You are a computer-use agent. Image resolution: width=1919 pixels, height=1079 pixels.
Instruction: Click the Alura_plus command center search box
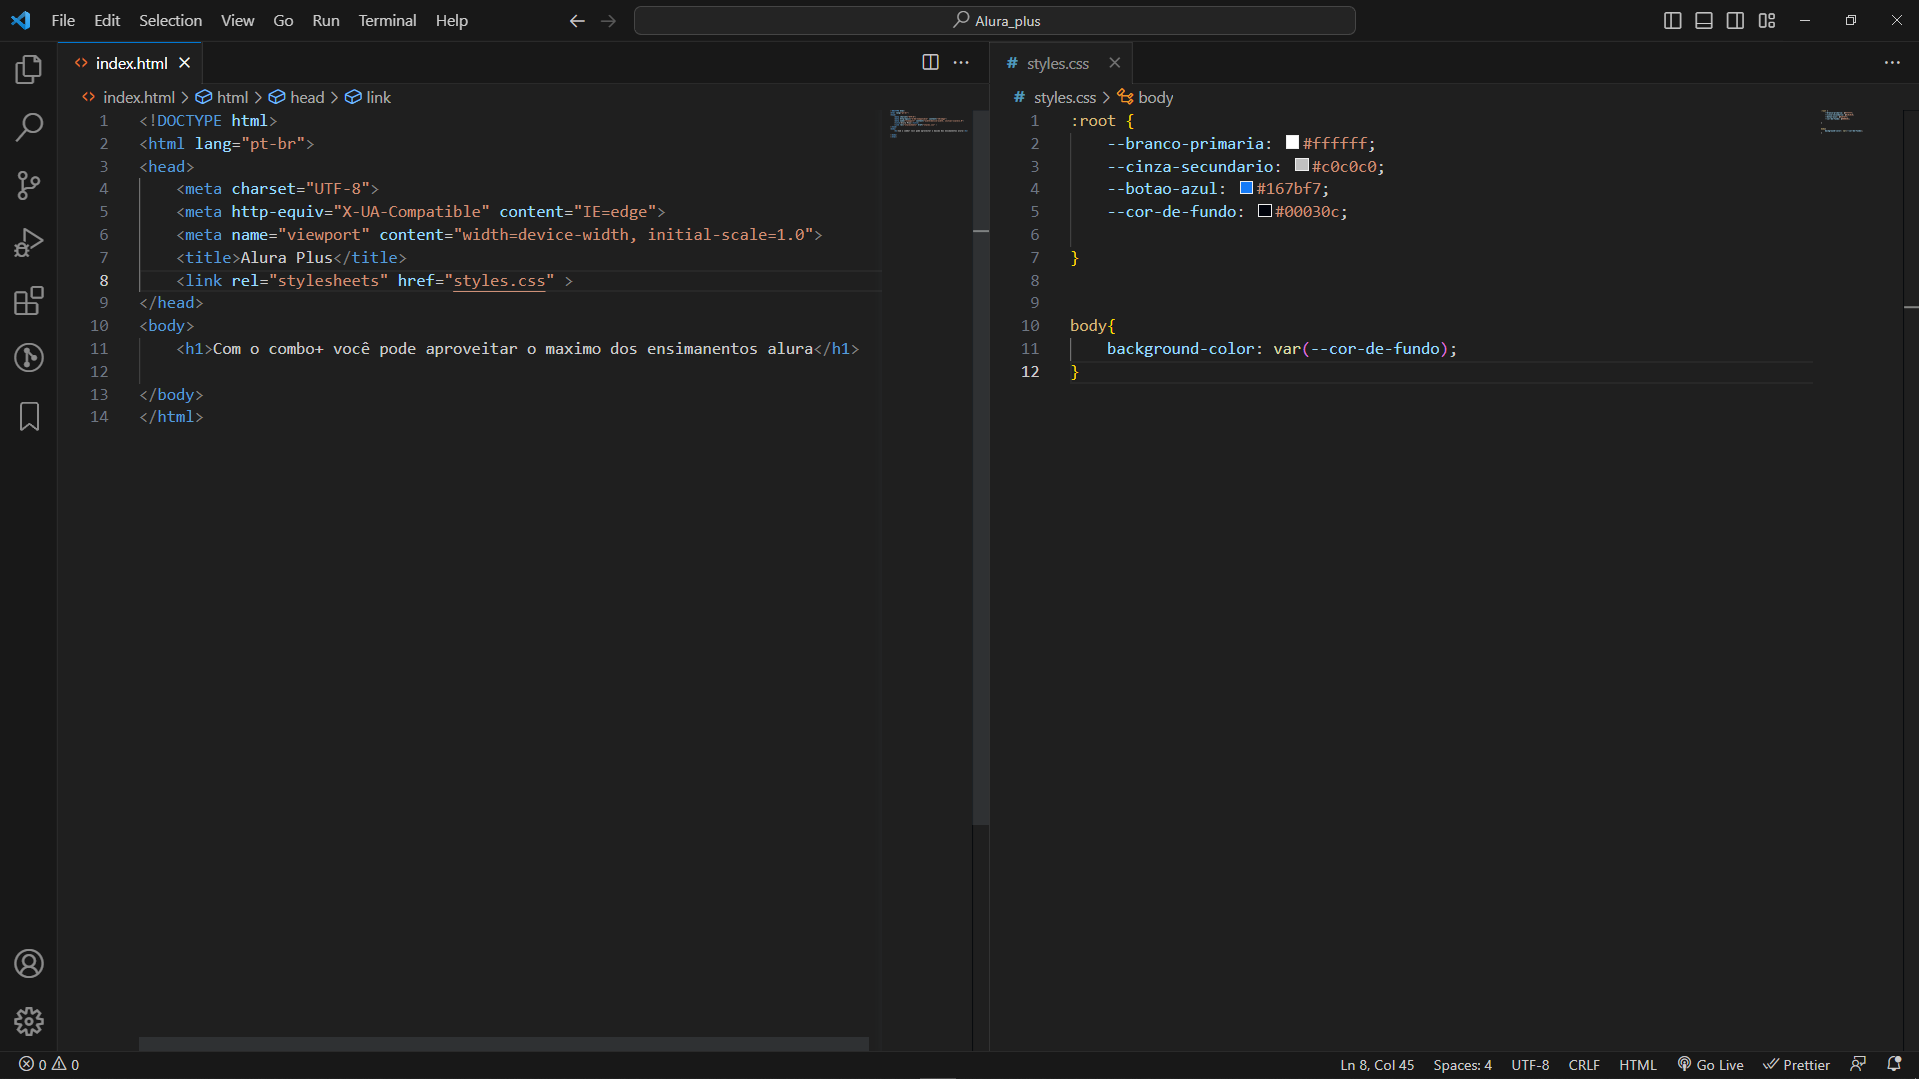point(995,21)
